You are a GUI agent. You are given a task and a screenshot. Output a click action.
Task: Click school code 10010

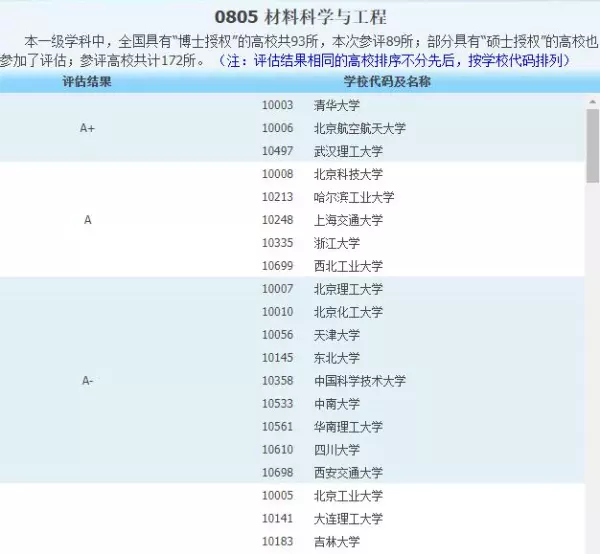(x=277, y=311)
